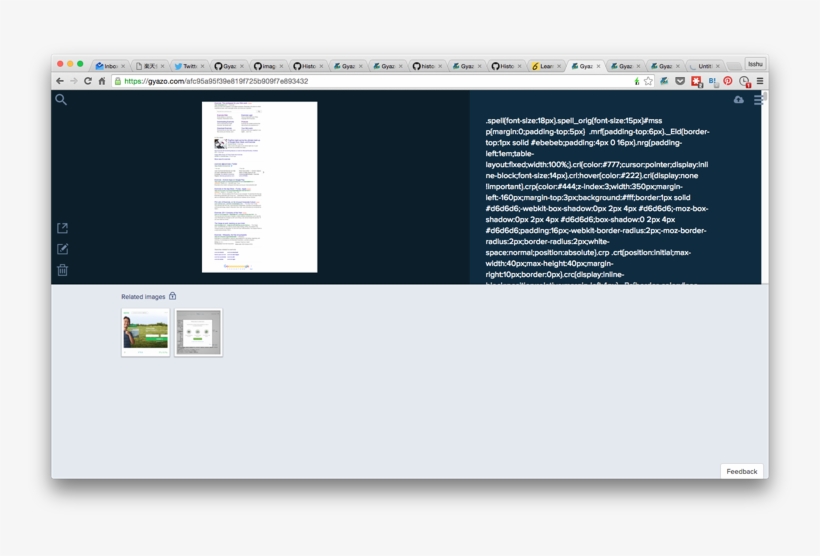
Task: Open the Chrome menu button
Action: click(760, 81)
